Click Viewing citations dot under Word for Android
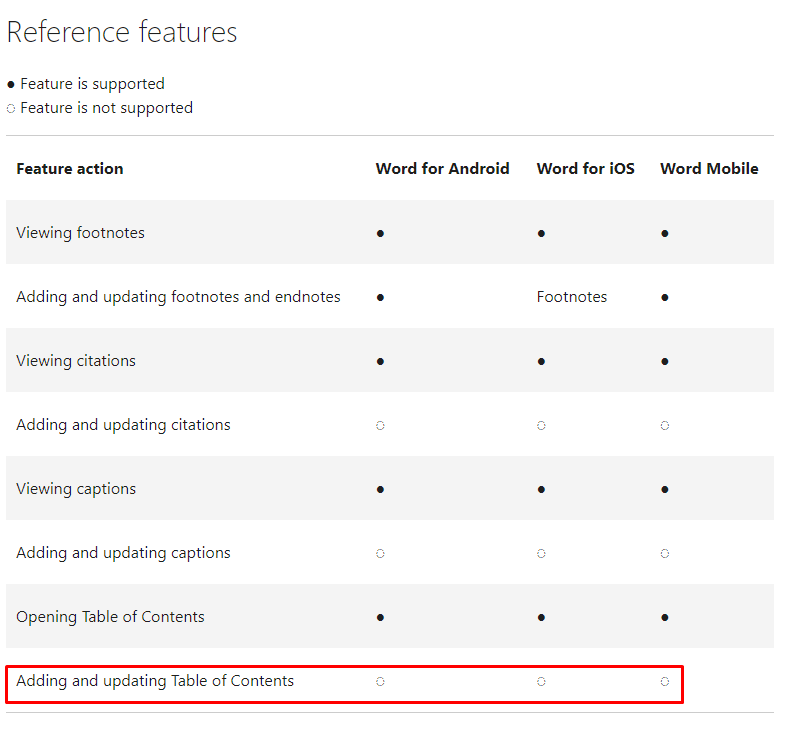 coord(380,361)
